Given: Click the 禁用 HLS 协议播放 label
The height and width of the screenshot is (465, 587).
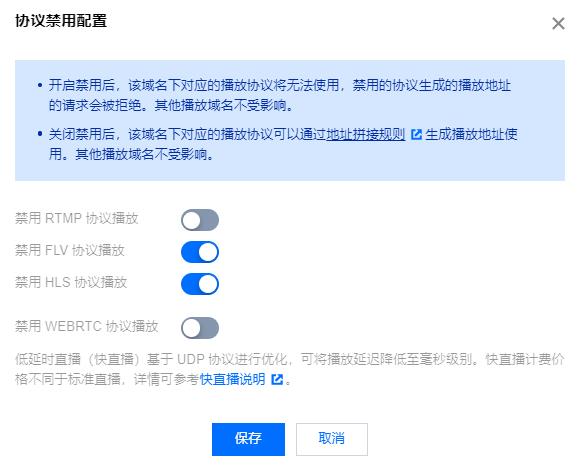Looking at the screenshot, I should (71, 282).
